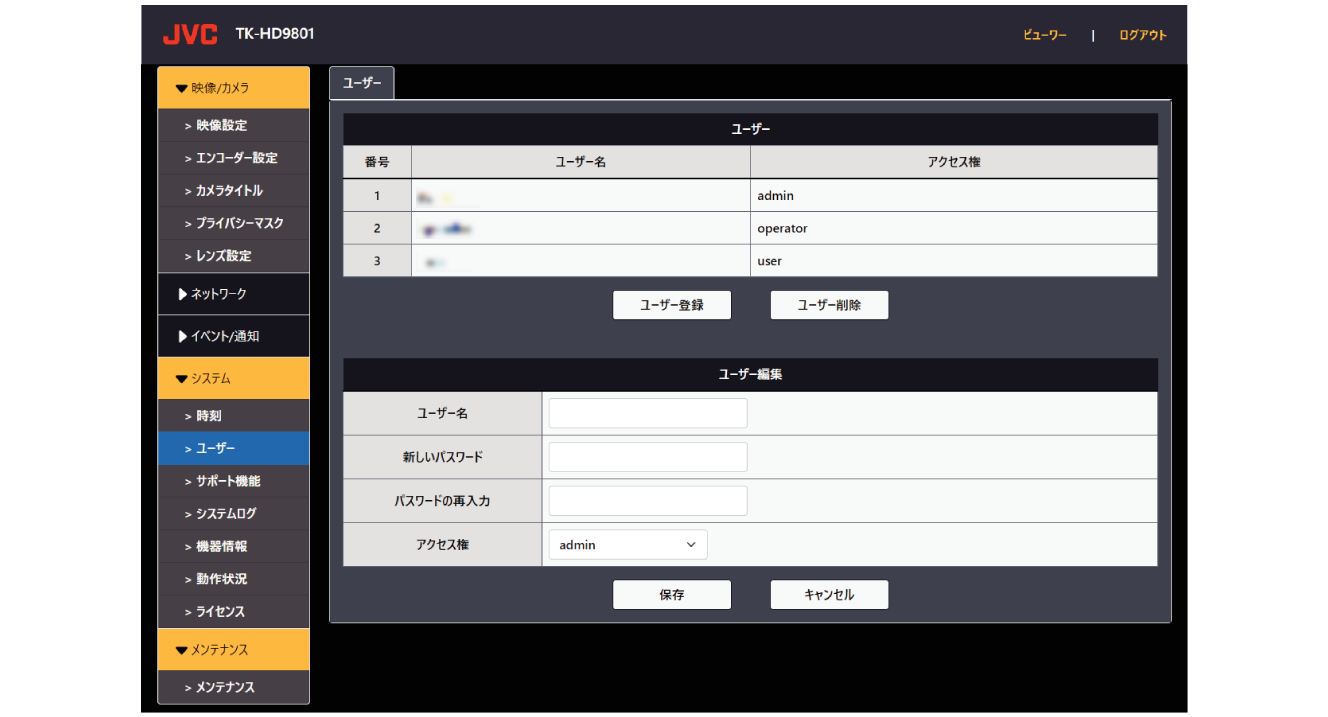Open ライセンス page

click(233, 612)
